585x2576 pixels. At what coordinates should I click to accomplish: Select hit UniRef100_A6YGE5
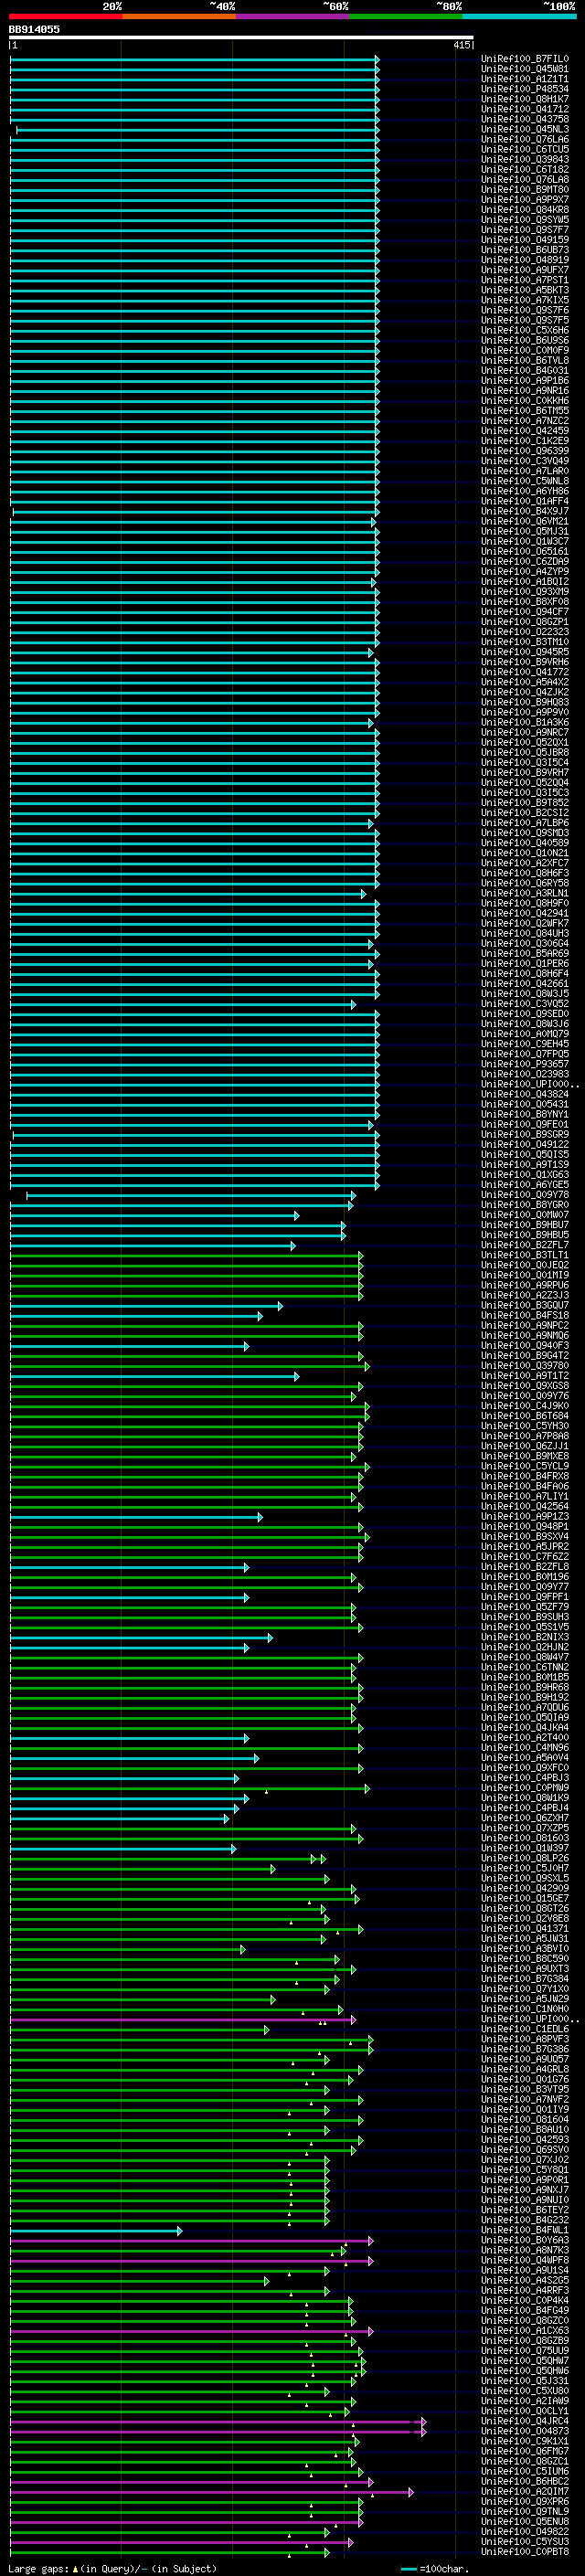524,1185
